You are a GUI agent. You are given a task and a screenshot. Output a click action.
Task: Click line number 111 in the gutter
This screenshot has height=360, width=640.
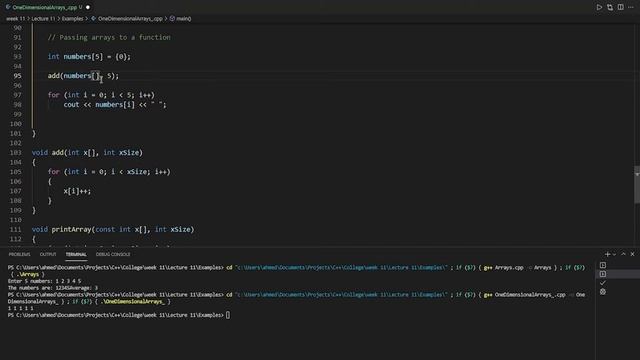[x=16, y=229]
